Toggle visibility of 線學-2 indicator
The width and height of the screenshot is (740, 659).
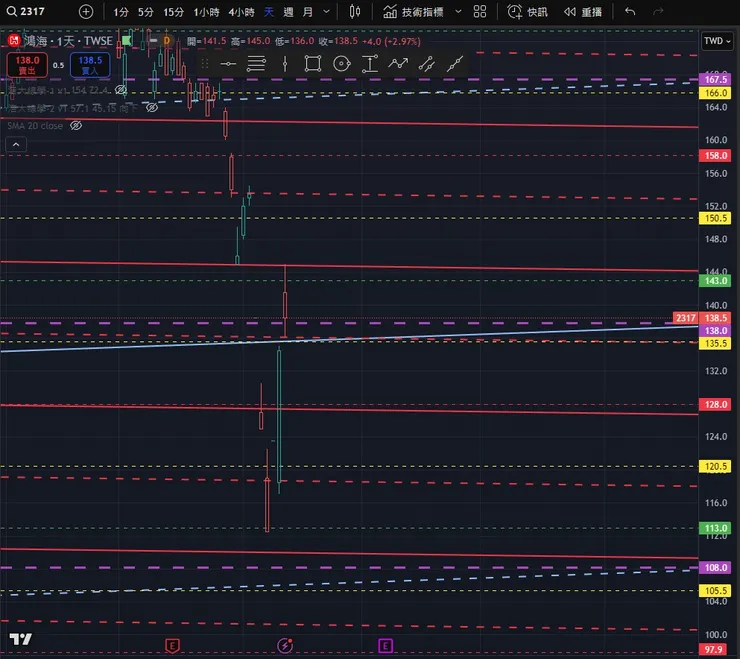[x=151, y=108]
